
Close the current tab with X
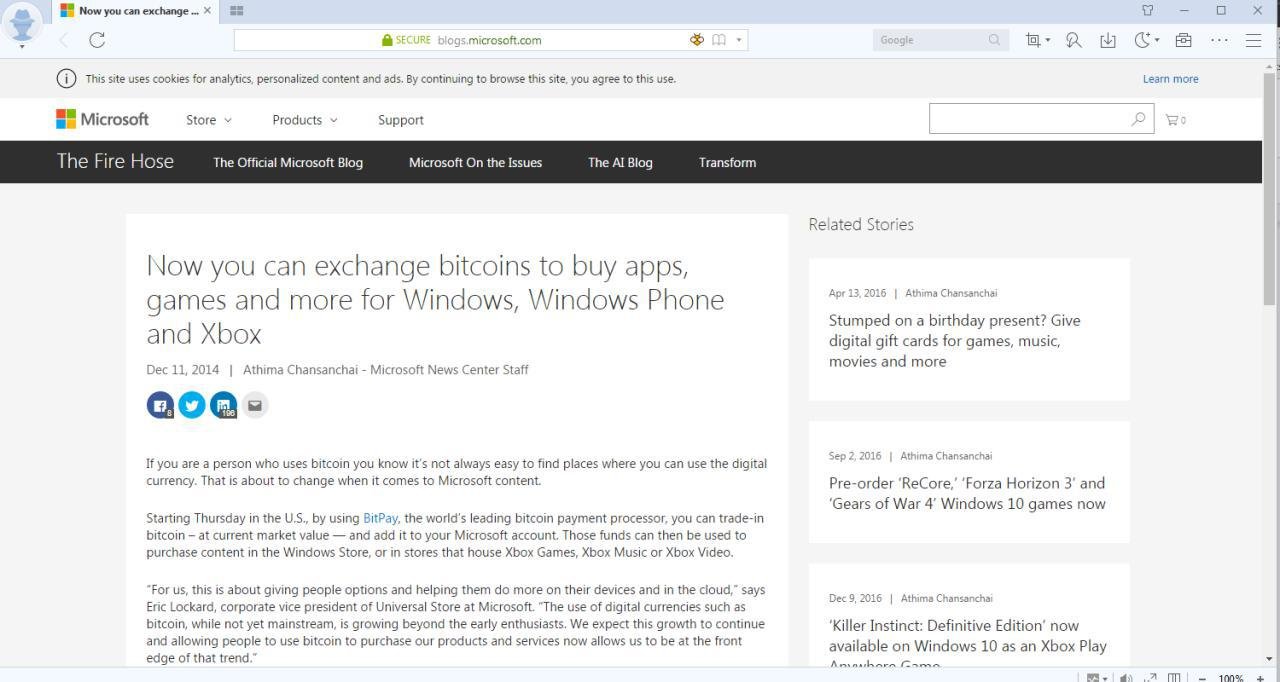207,11
